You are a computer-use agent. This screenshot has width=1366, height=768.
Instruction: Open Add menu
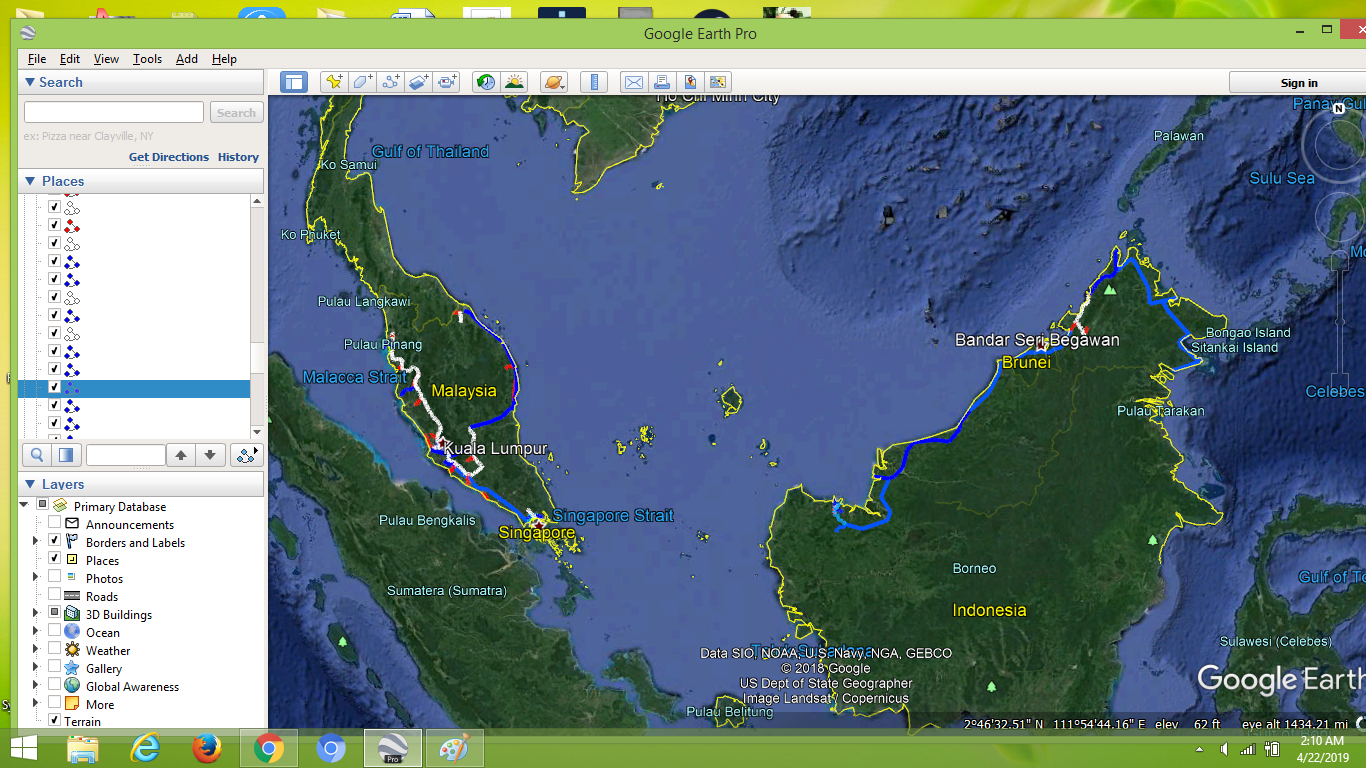pyautogui.click(x=187, y=59)
